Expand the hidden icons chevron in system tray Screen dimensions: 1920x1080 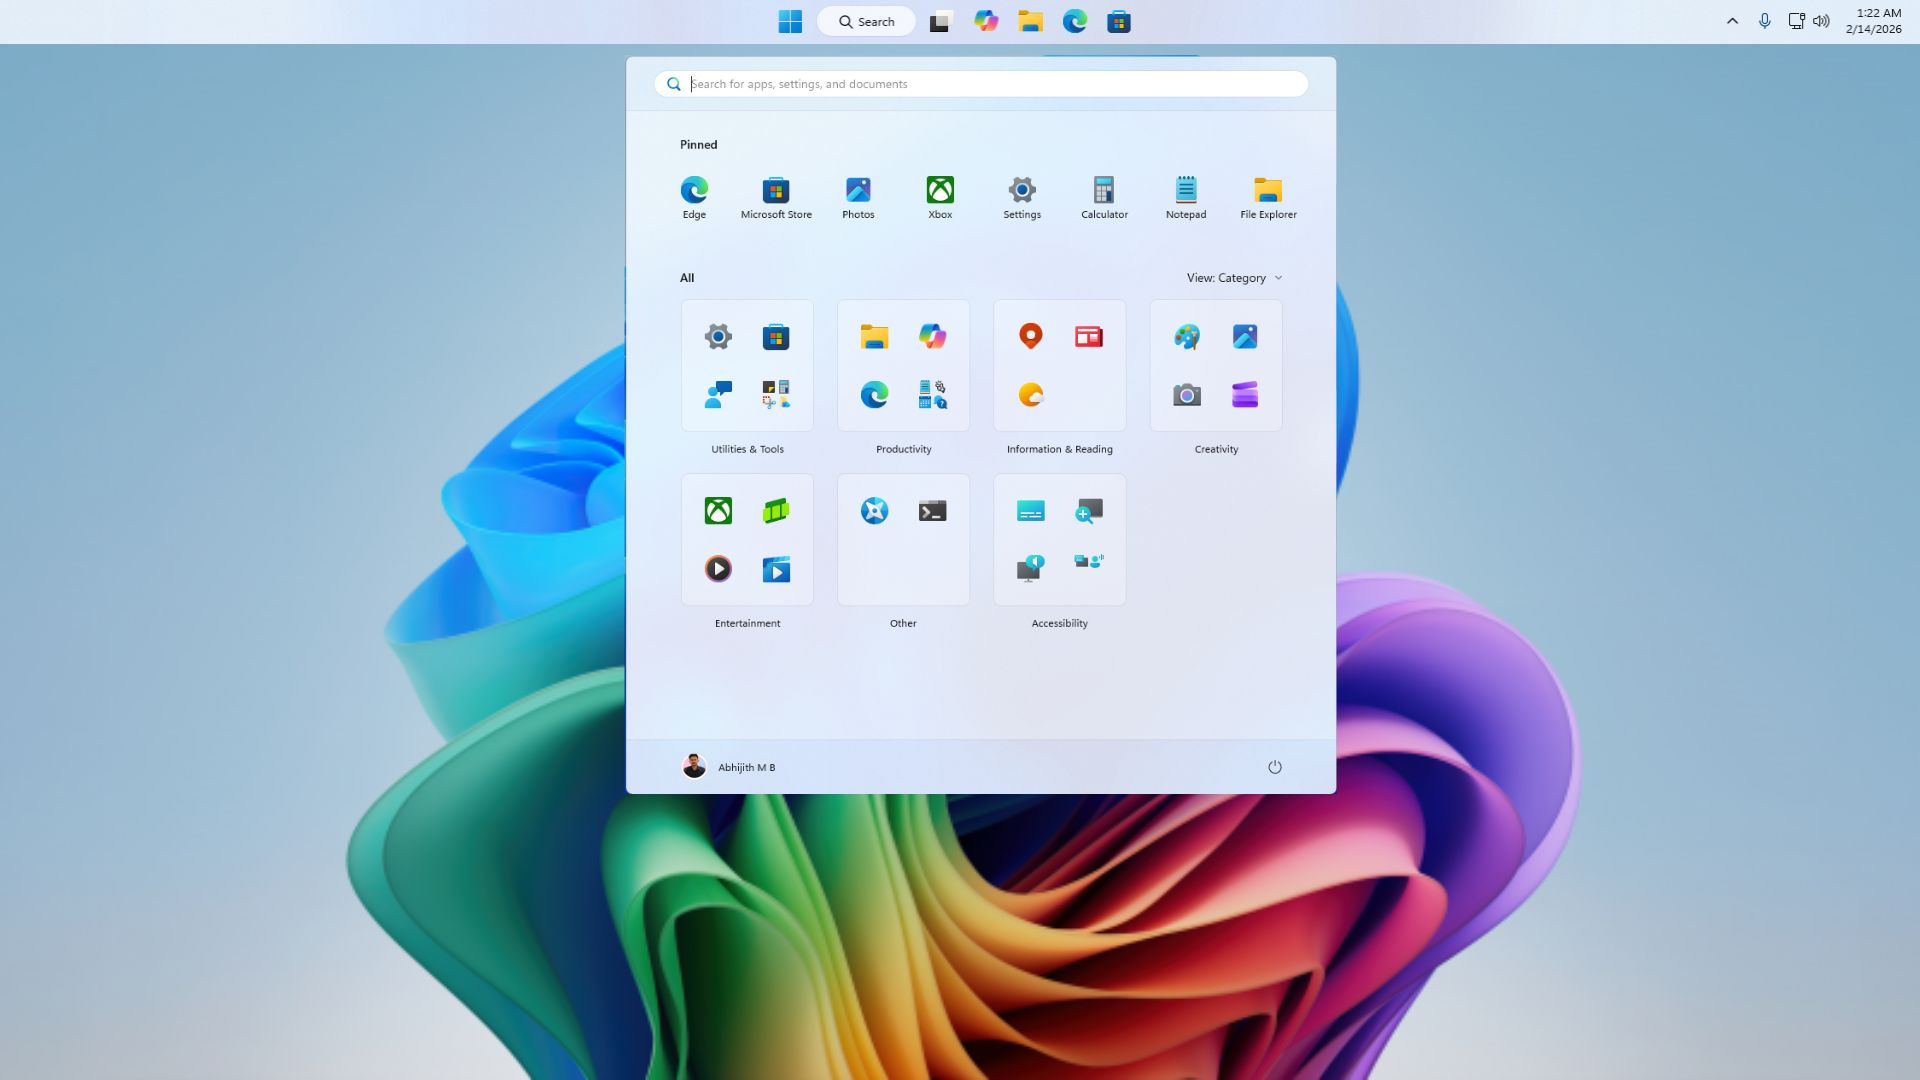(x=1732, y=20)
